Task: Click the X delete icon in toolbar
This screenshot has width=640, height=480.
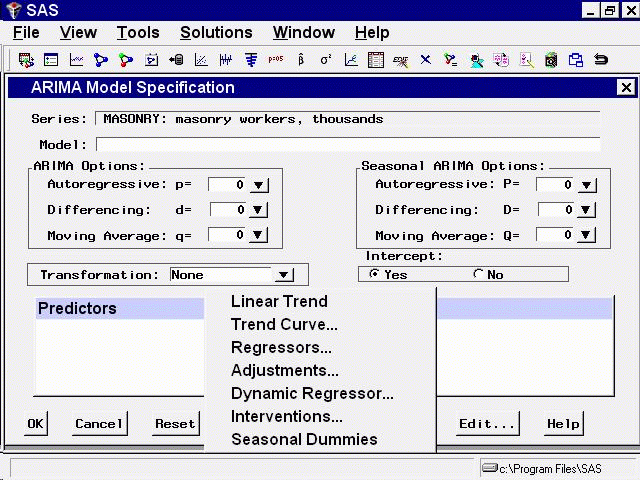Action: [x=426, y=60]
